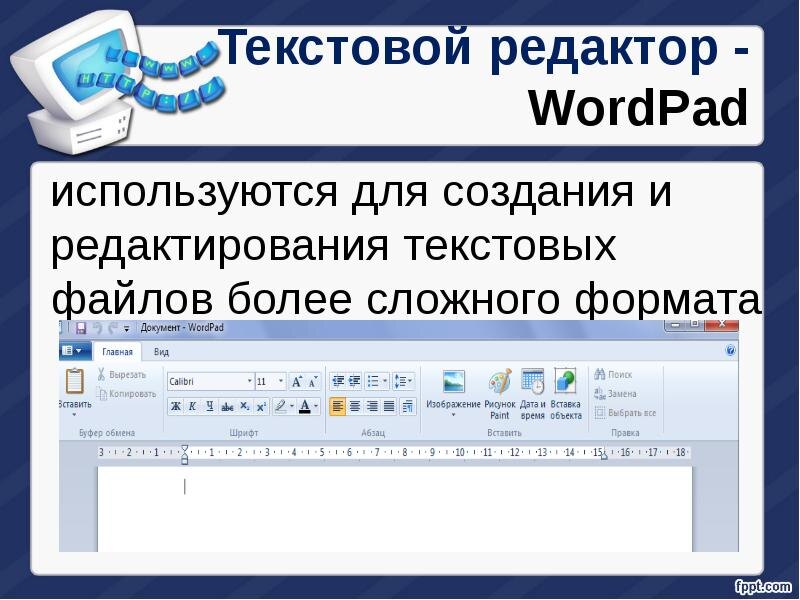The image size is (800, 600).
Task: Click the Дата и время calendar icon
Action: 533,382
